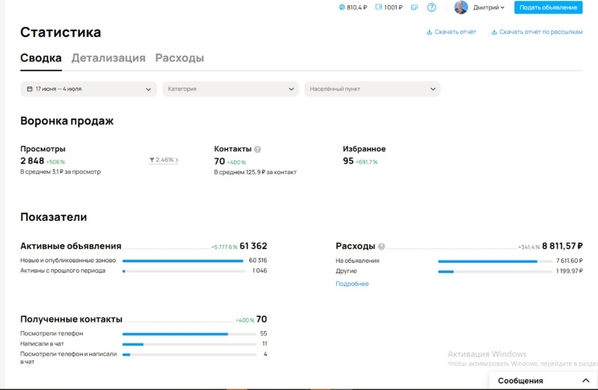The height and width of the screenshot is (390, 598).
Task: Click the info icon next to Контакты
Action: [257, 149]
